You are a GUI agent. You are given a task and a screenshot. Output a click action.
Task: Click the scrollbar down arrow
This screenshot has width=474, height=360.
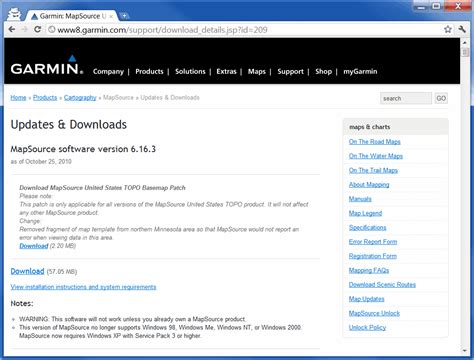[465, 351]
